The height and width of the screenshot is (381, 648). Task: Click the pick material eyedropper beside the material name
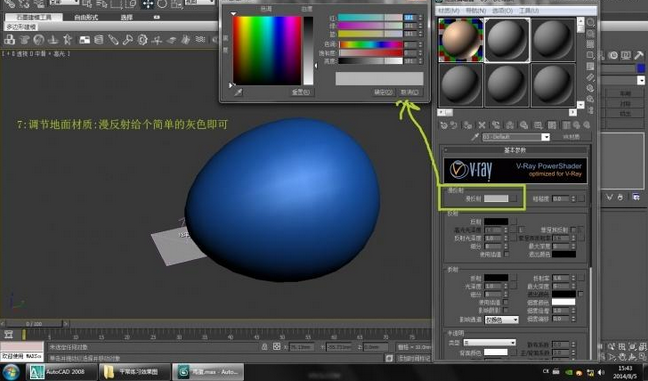(475, 137)
